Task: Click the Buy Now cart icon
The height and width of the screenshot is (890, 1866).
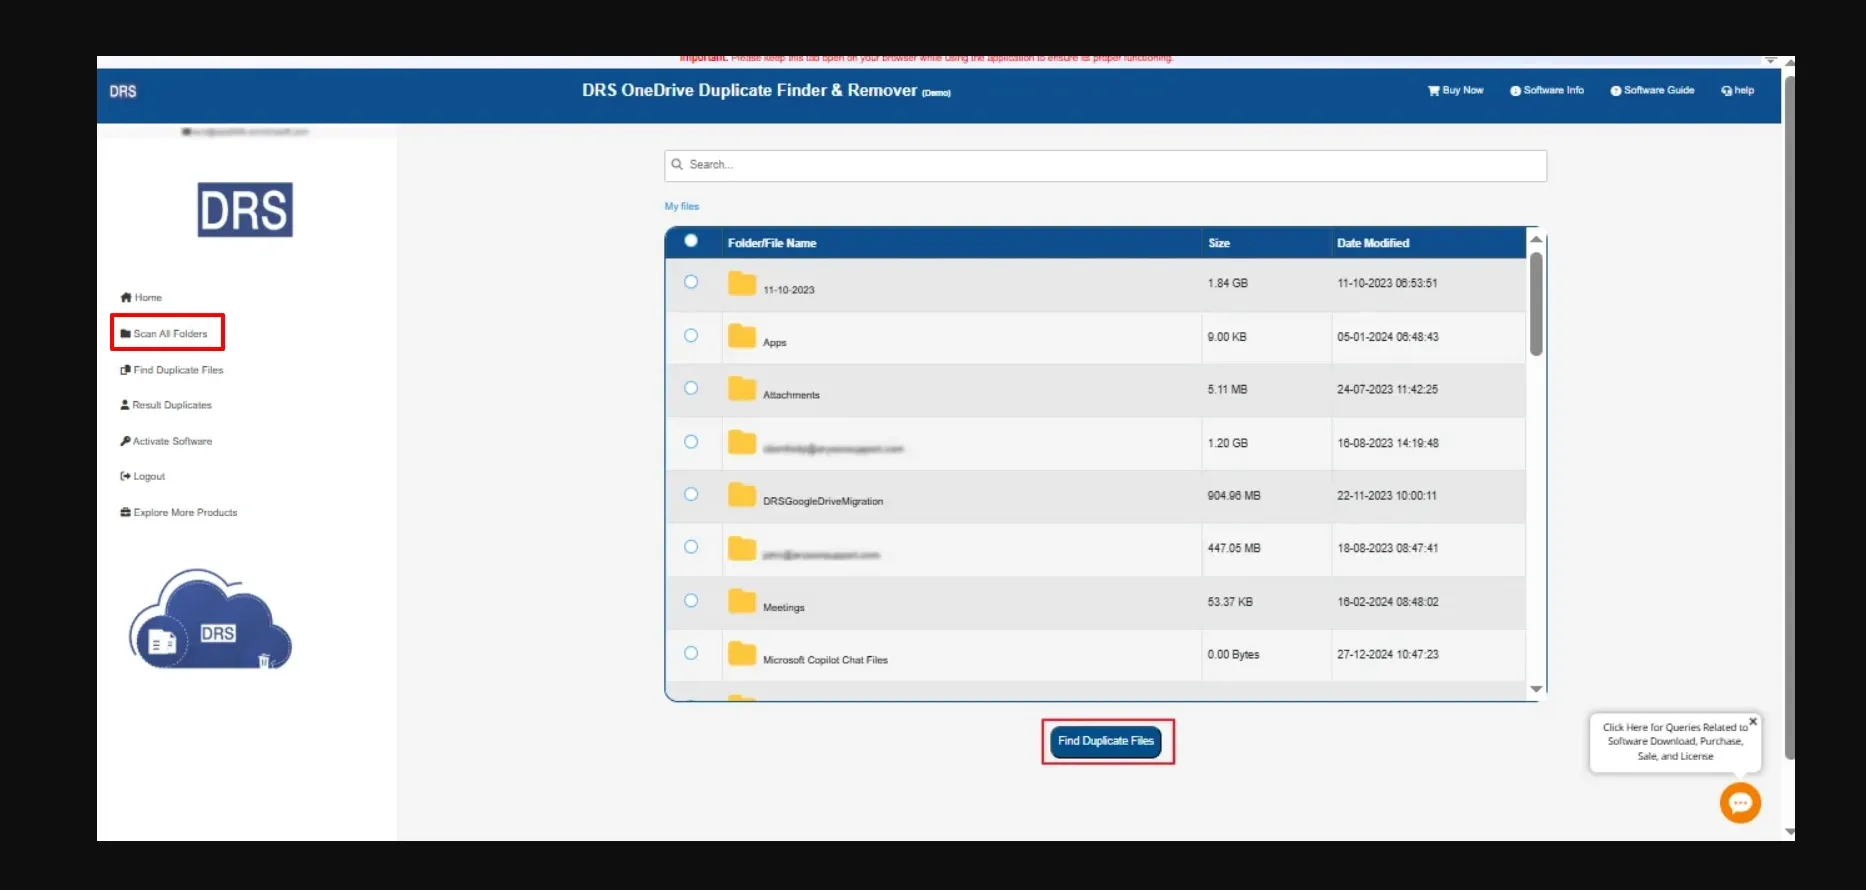Action: (x=1433, y=91)
